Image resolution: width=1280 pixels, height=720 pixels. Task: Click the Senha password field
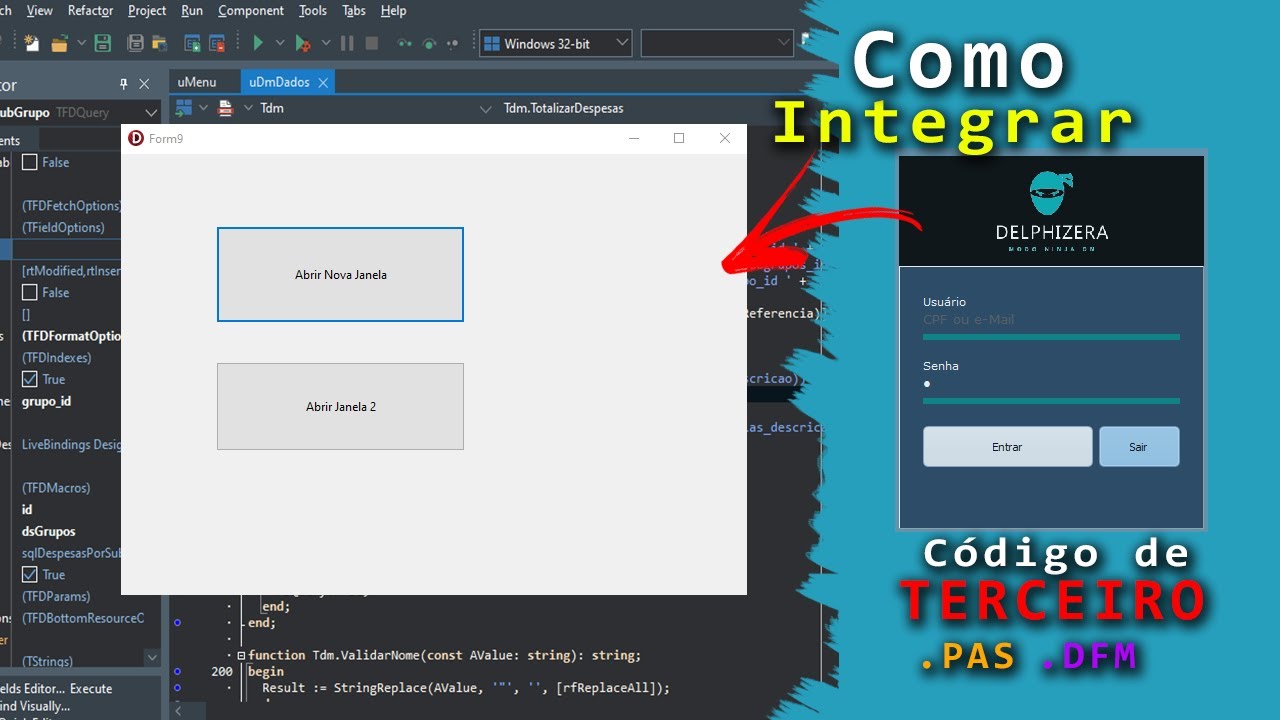[1051, 385]
